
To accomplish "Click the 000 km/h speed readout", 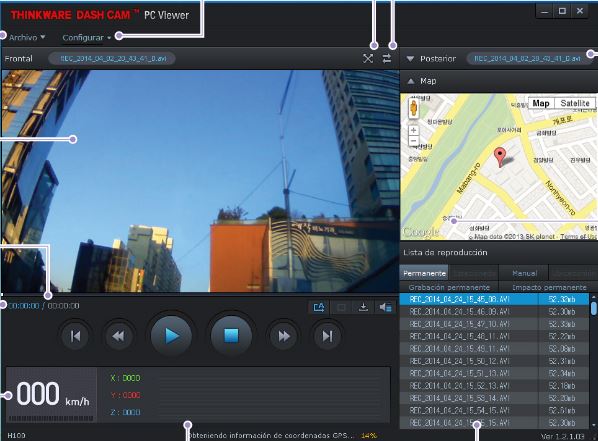I will tap(53, 394).
